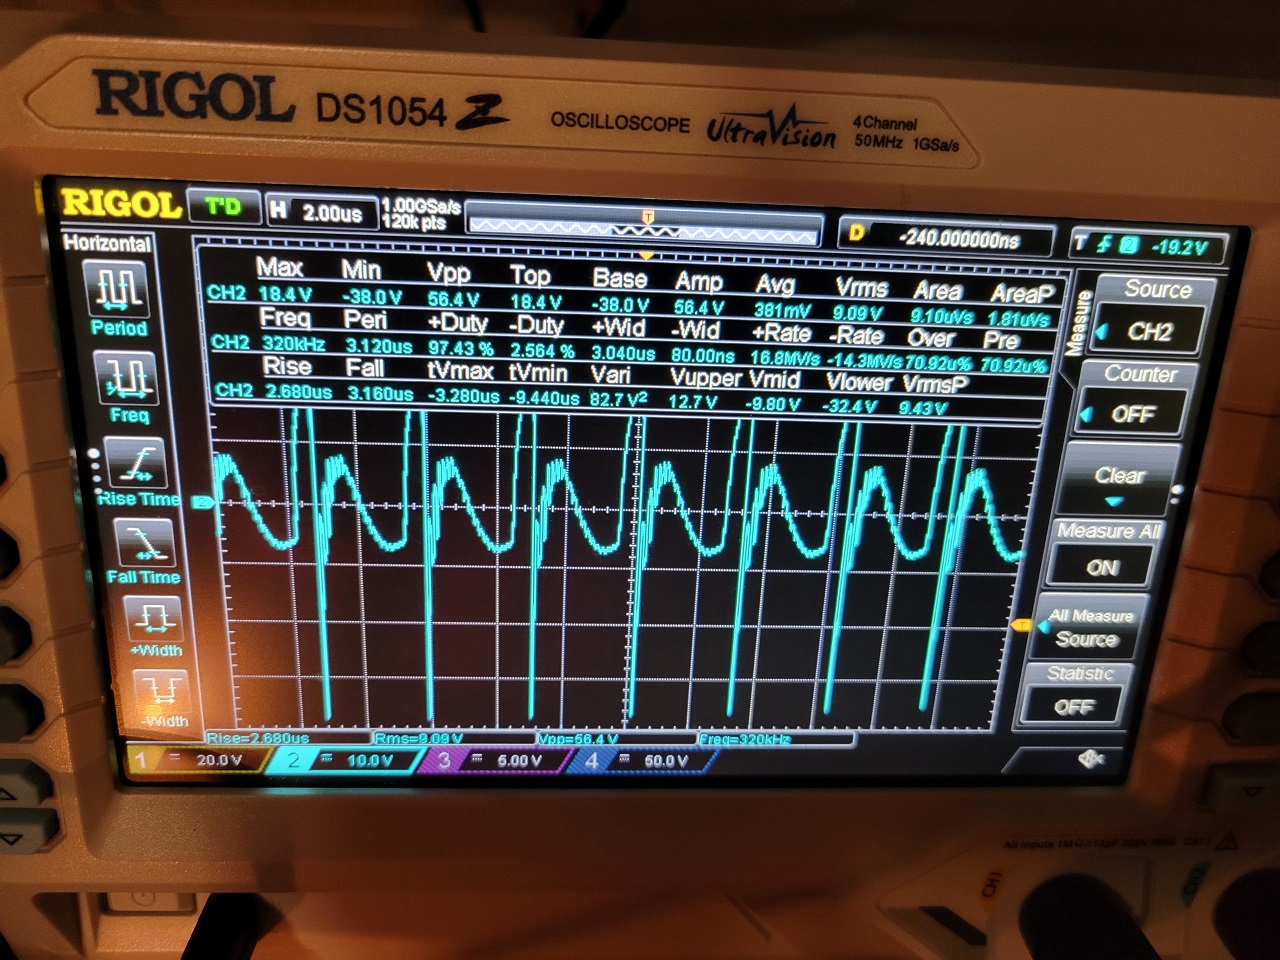
Task: Click the Amp column header
Action: (x=698, y=282)
